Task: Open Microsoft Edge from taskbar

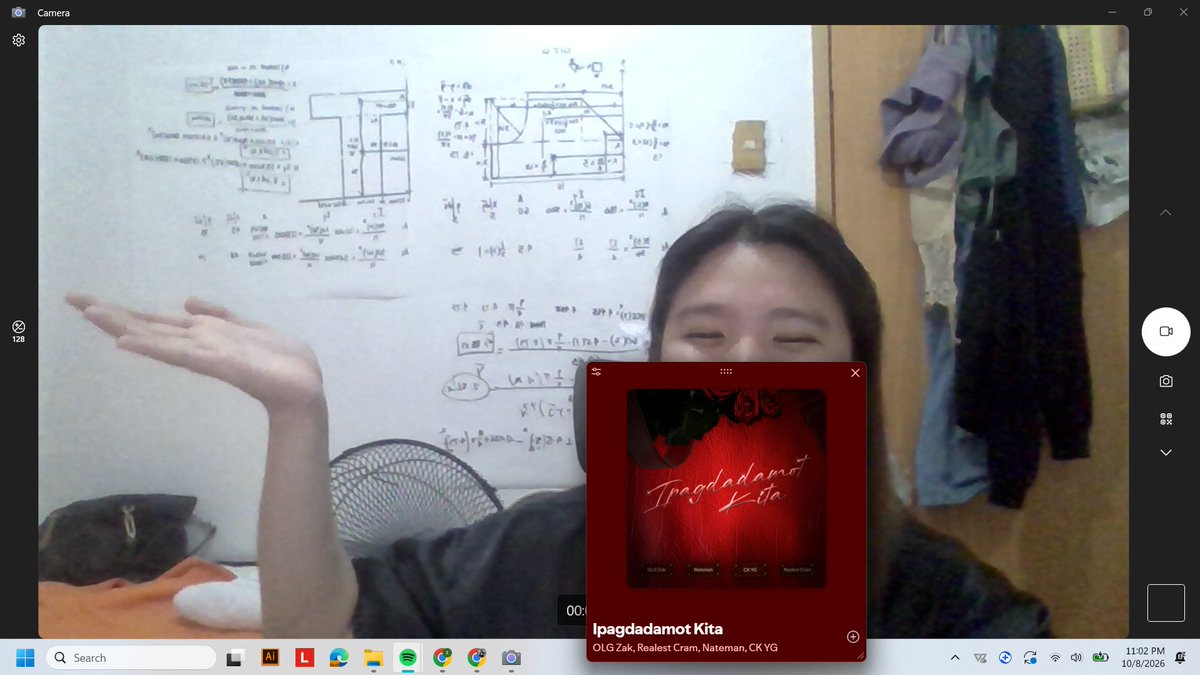Action: click(339, 658)
